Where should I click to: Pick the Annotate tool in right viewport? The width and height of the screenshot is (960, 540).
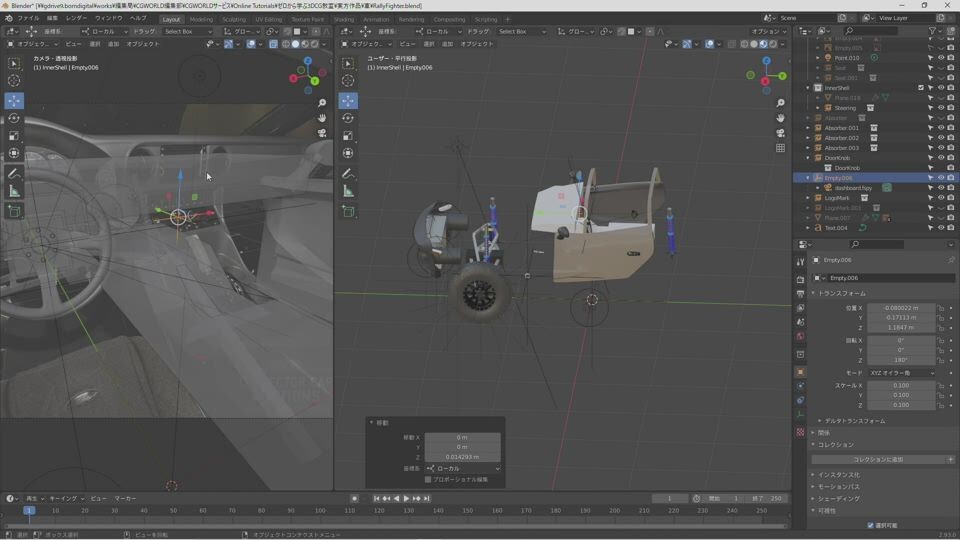pyautogui.click(x=348, y=173)
